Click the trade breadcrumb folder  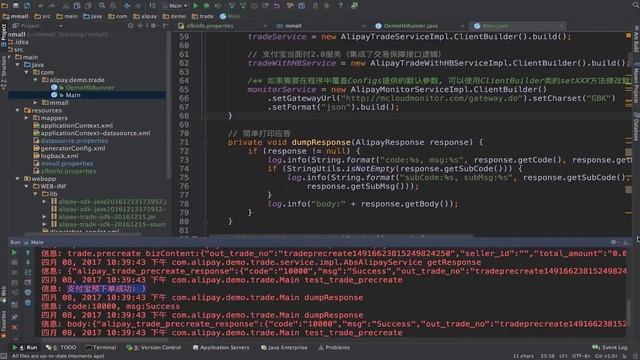(203, 16)
